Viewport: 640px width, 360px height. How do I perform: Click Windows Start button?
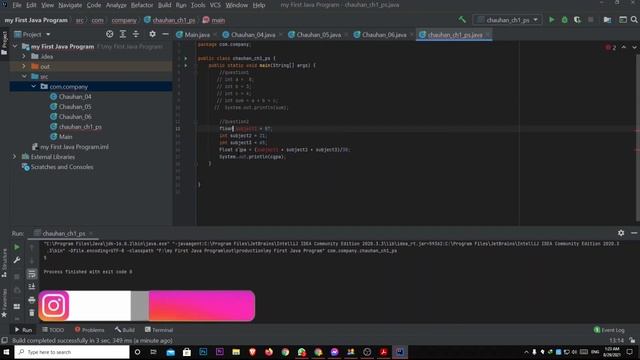coord(6,352)
